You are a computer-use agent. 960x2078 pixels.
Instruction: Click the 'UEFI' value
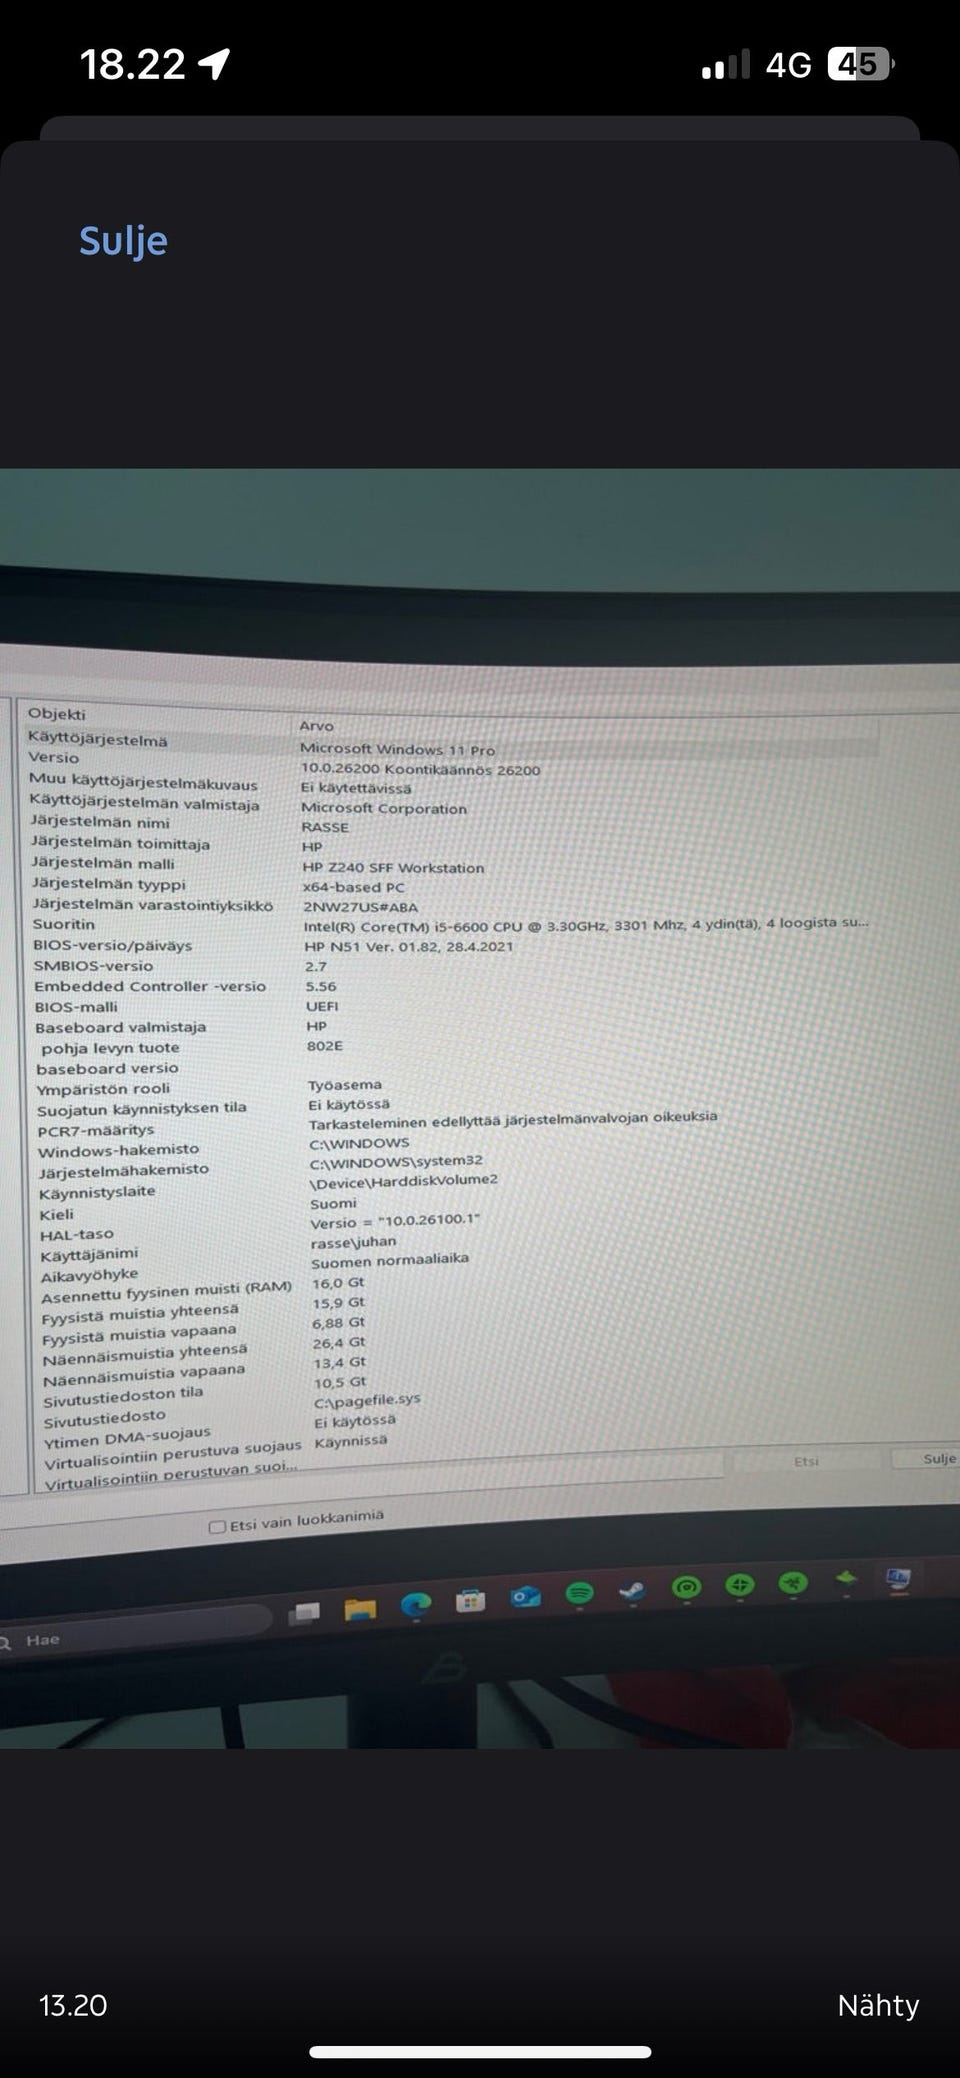pyautogui.click(x=322, y=1006)
